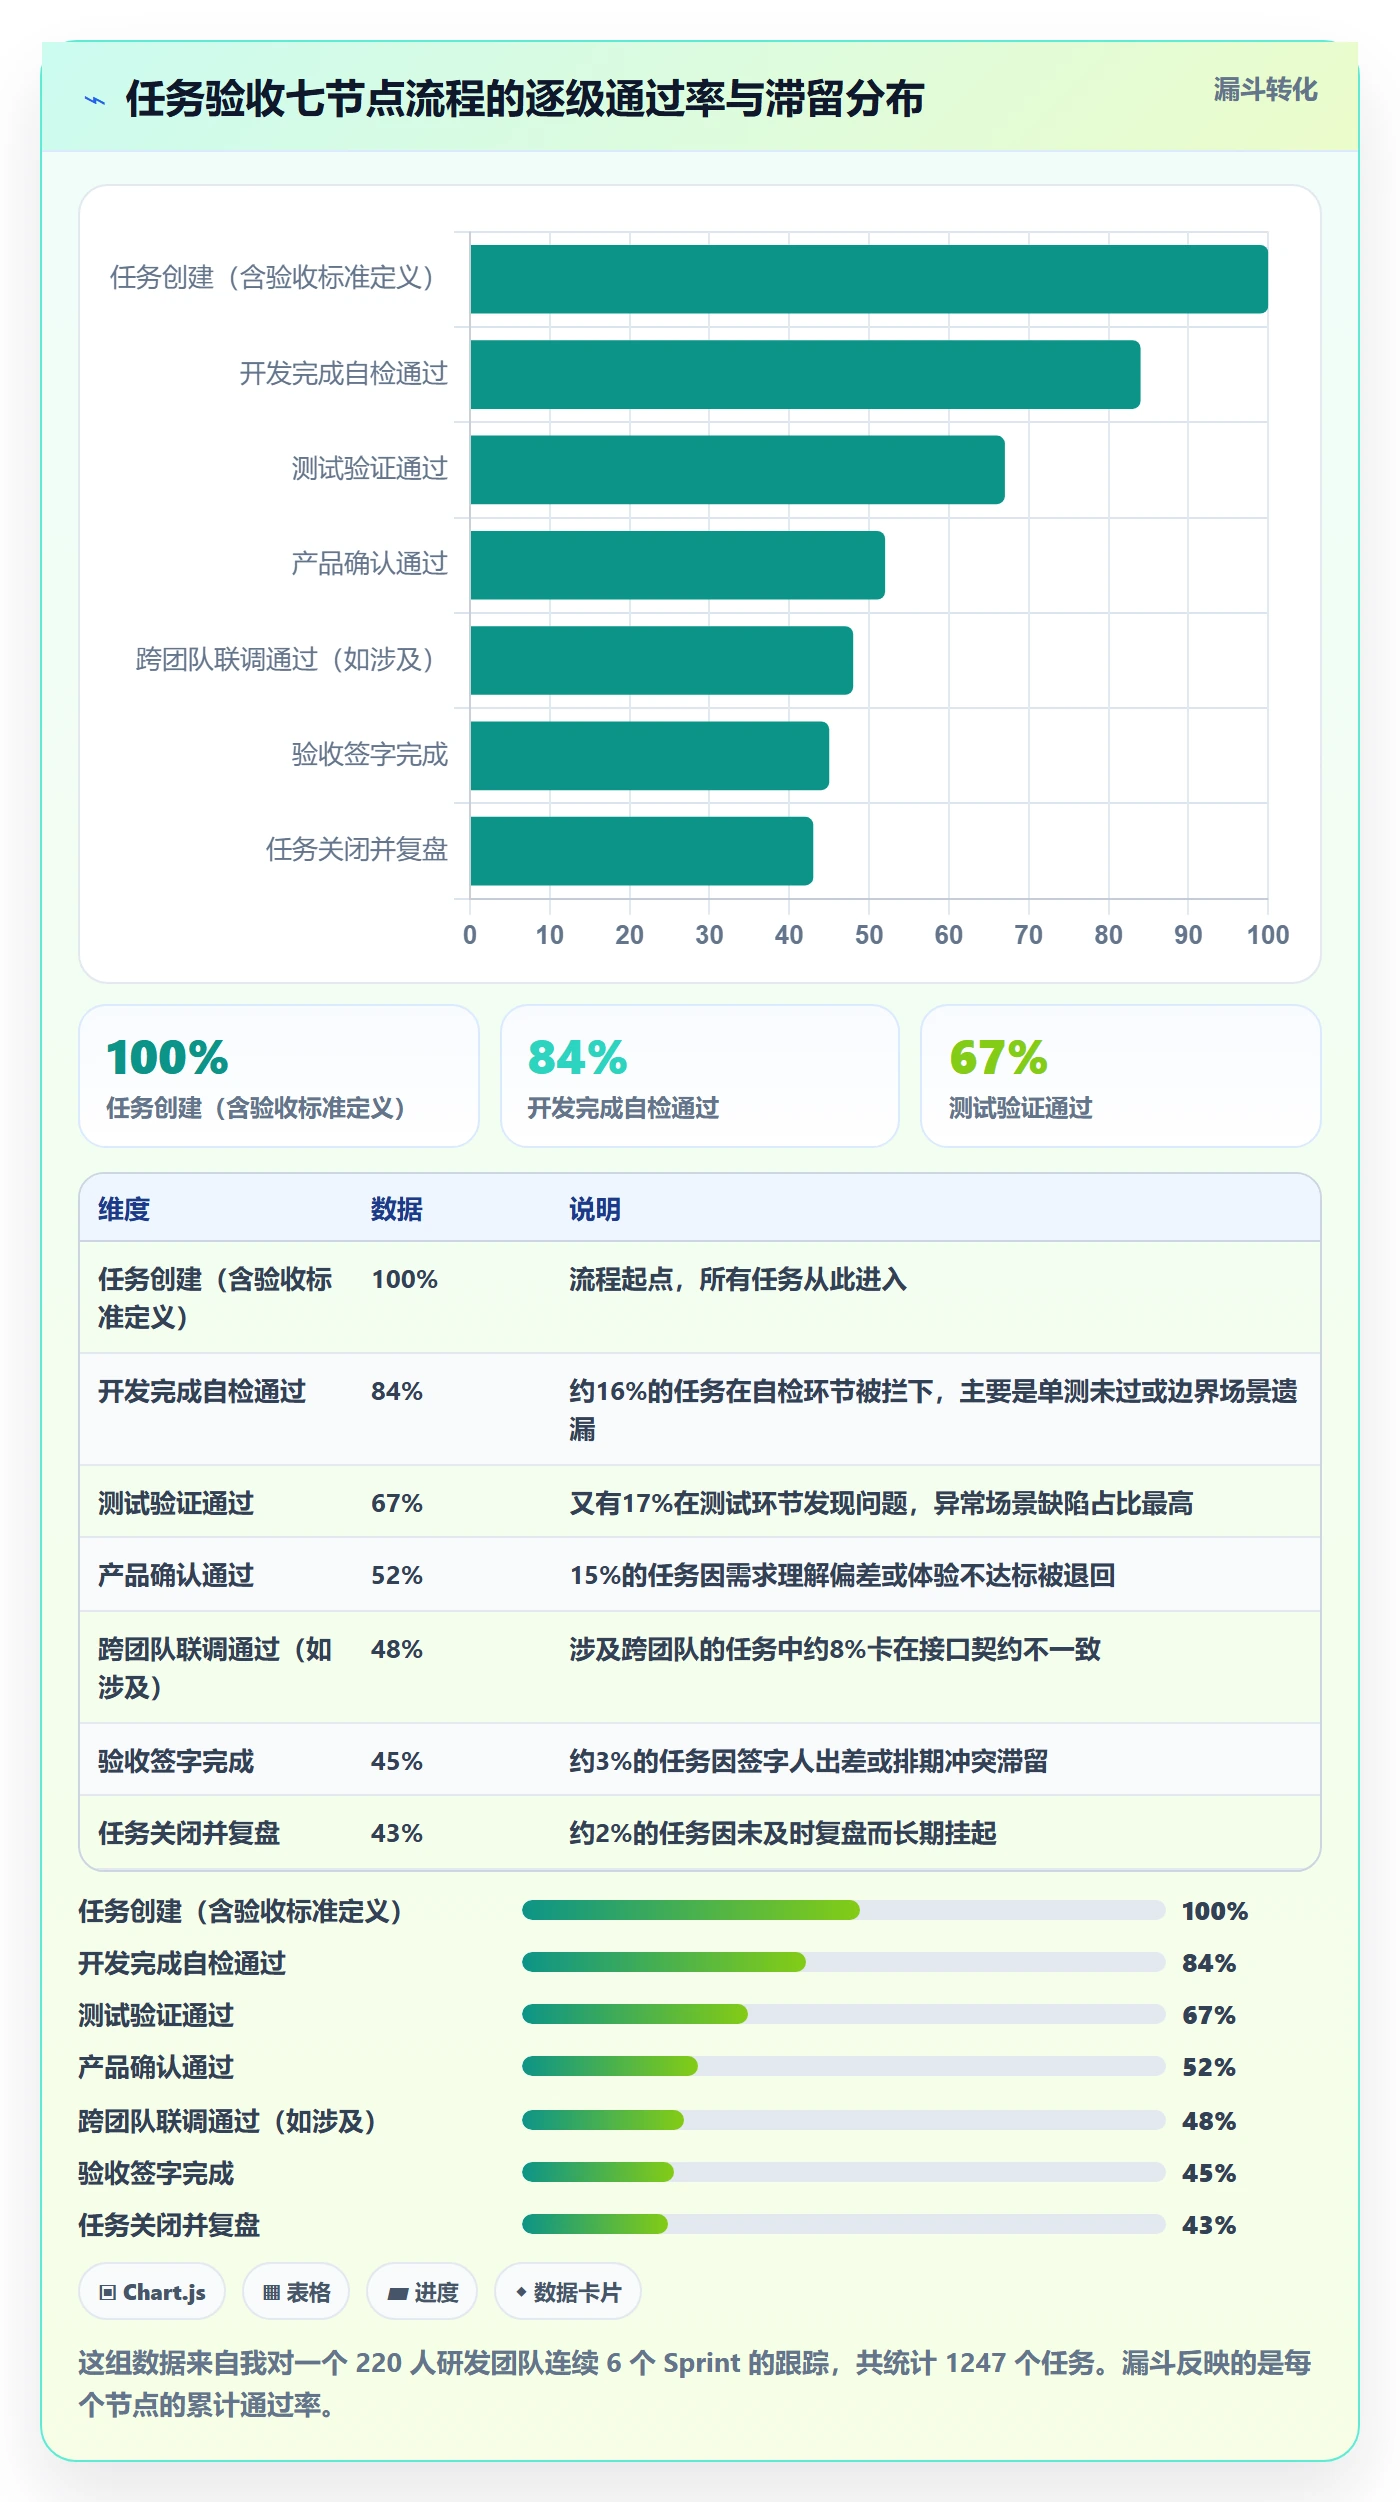Click the 说明 table column header
Screen dimensions: 1400x2502
[595, 1209]
